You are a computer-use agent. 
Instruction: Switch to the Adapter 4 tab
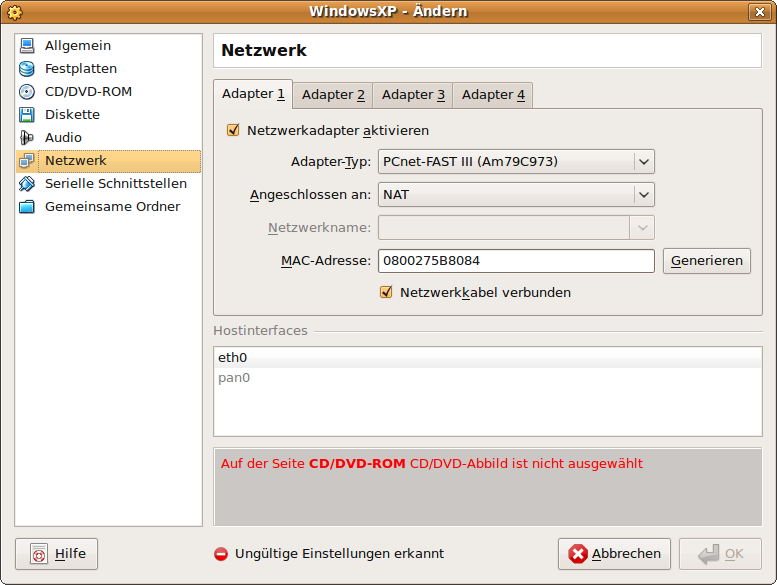493,95
